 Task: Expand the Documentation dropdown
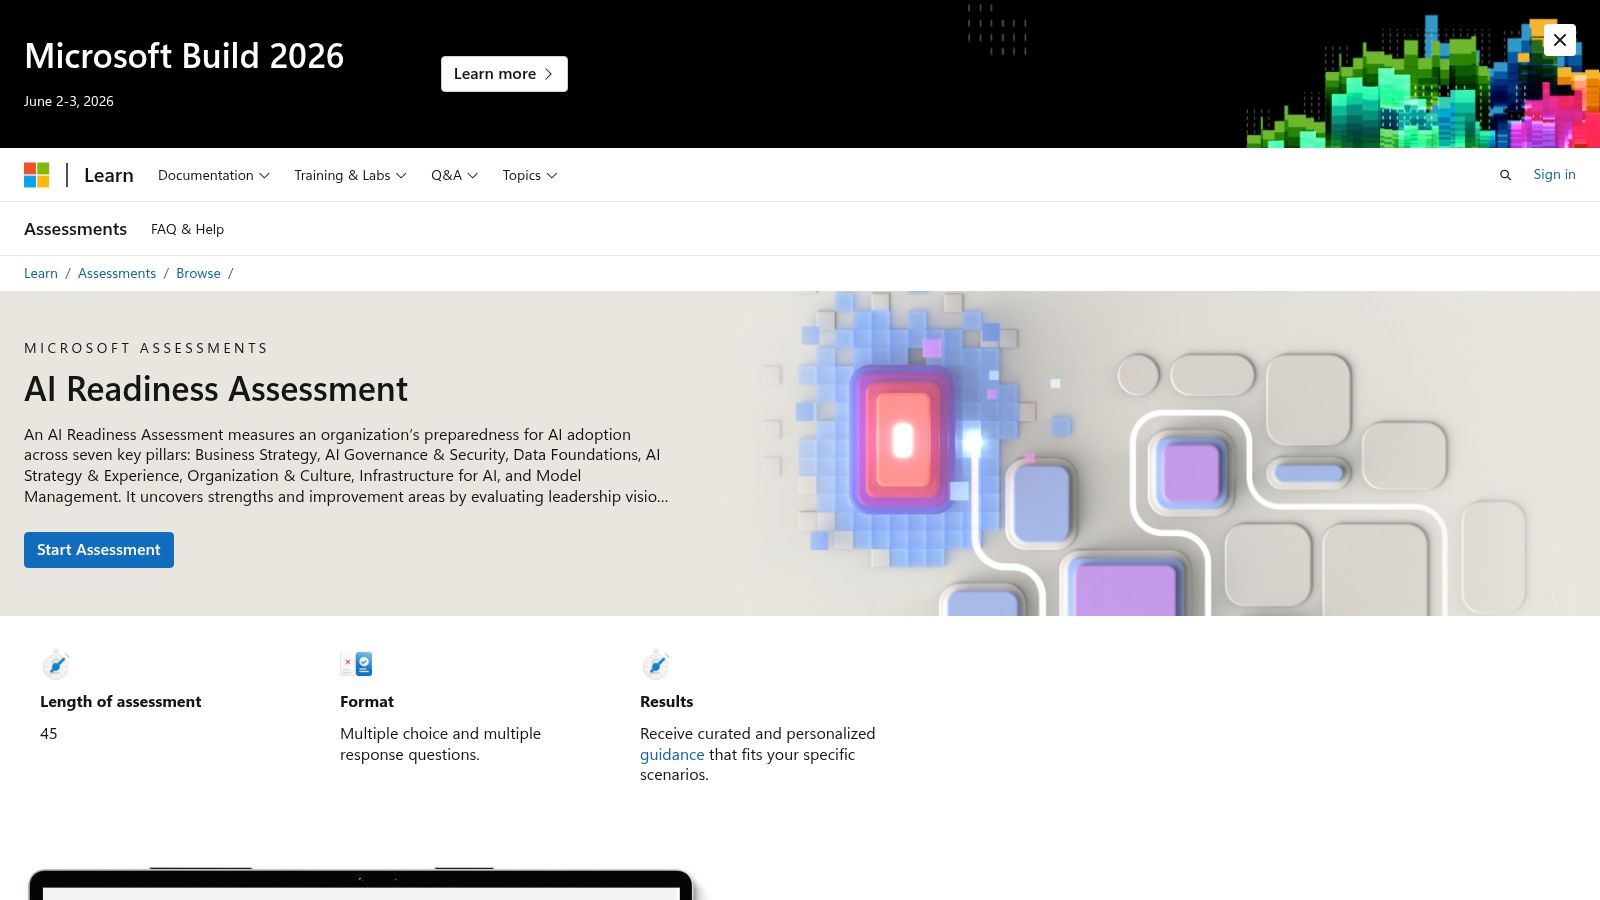click(x=214, y=175)
